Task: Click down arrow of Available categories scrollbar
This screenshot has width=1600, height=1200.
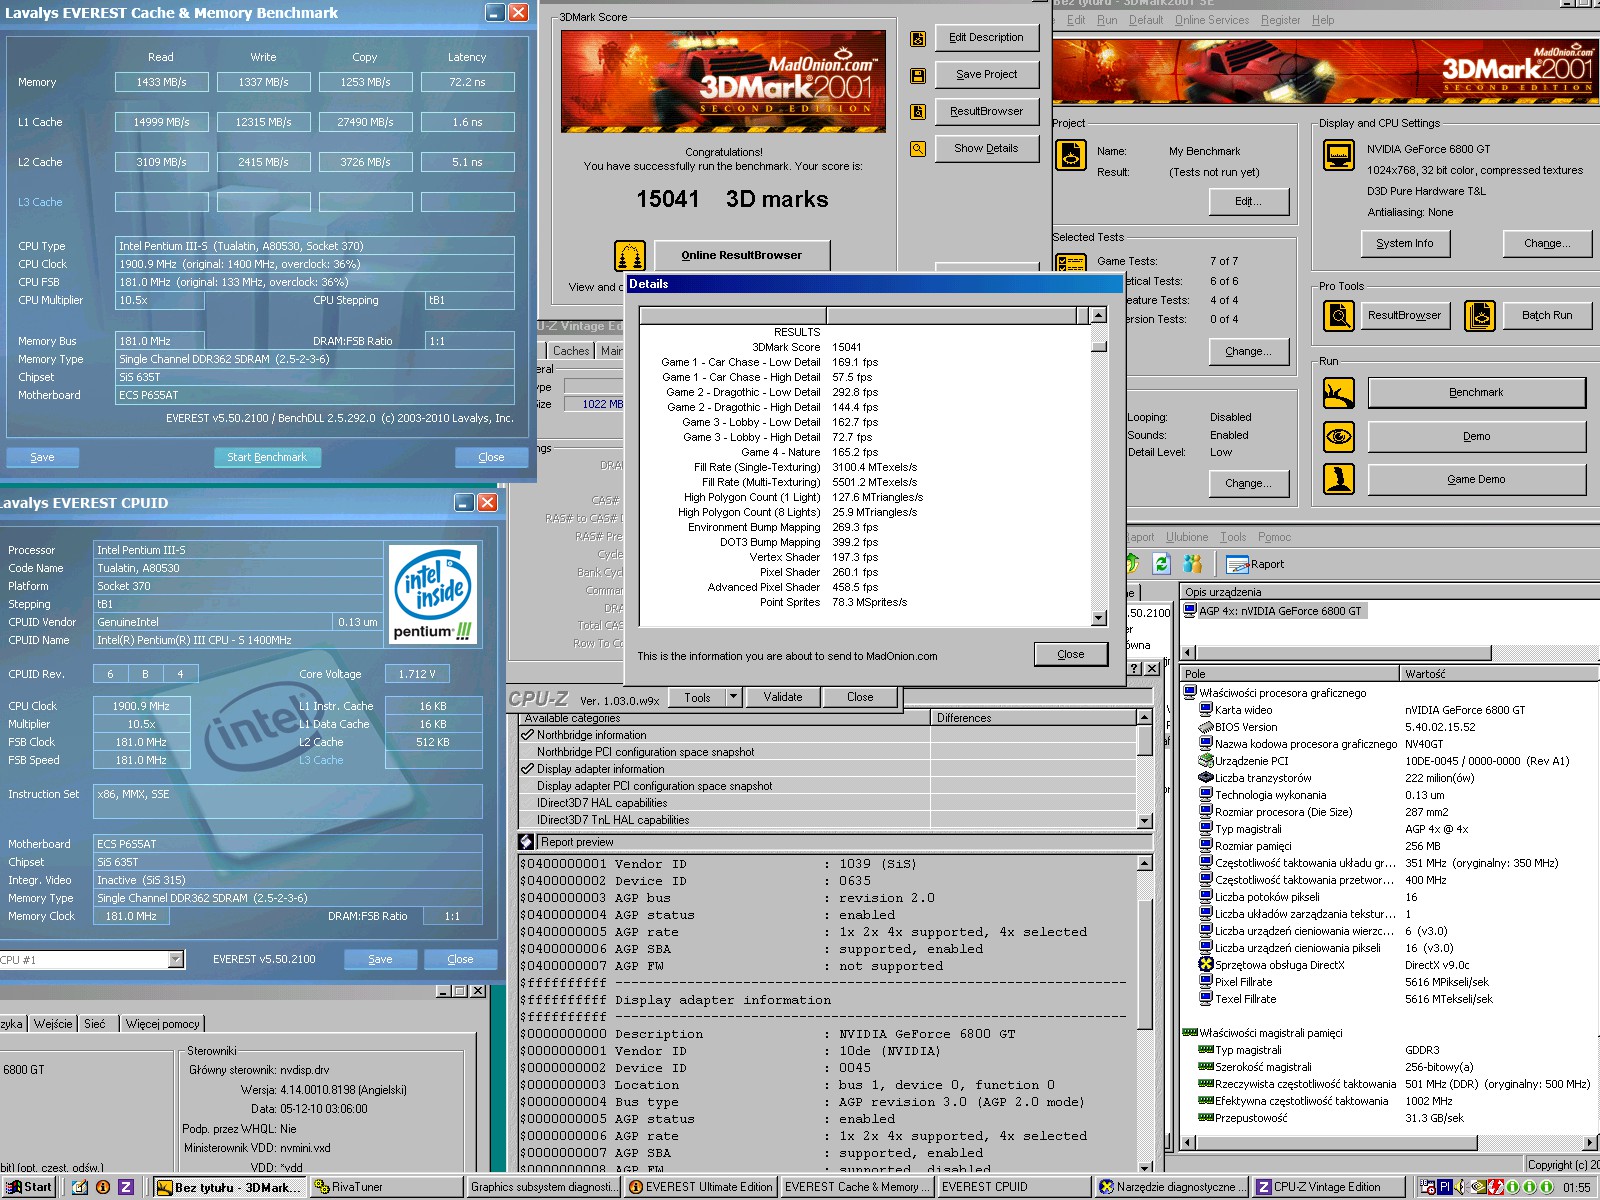Action: (x=1145, y=820)
